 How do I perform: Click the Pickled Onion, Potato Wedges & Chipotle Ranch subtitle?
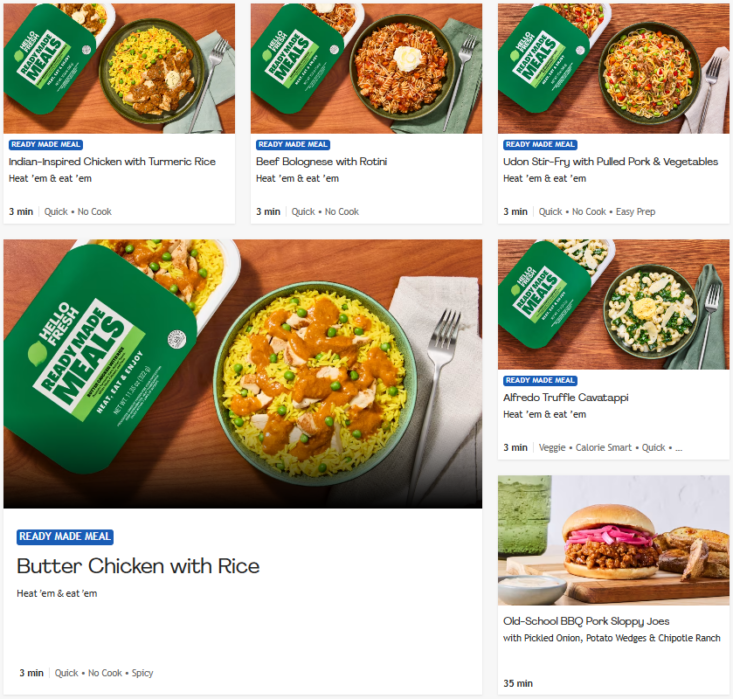[x=611, y=638]
